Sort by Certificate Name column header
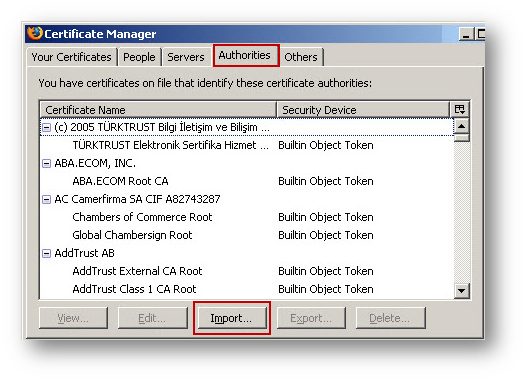The image size is (527, 382). [158, 110]
